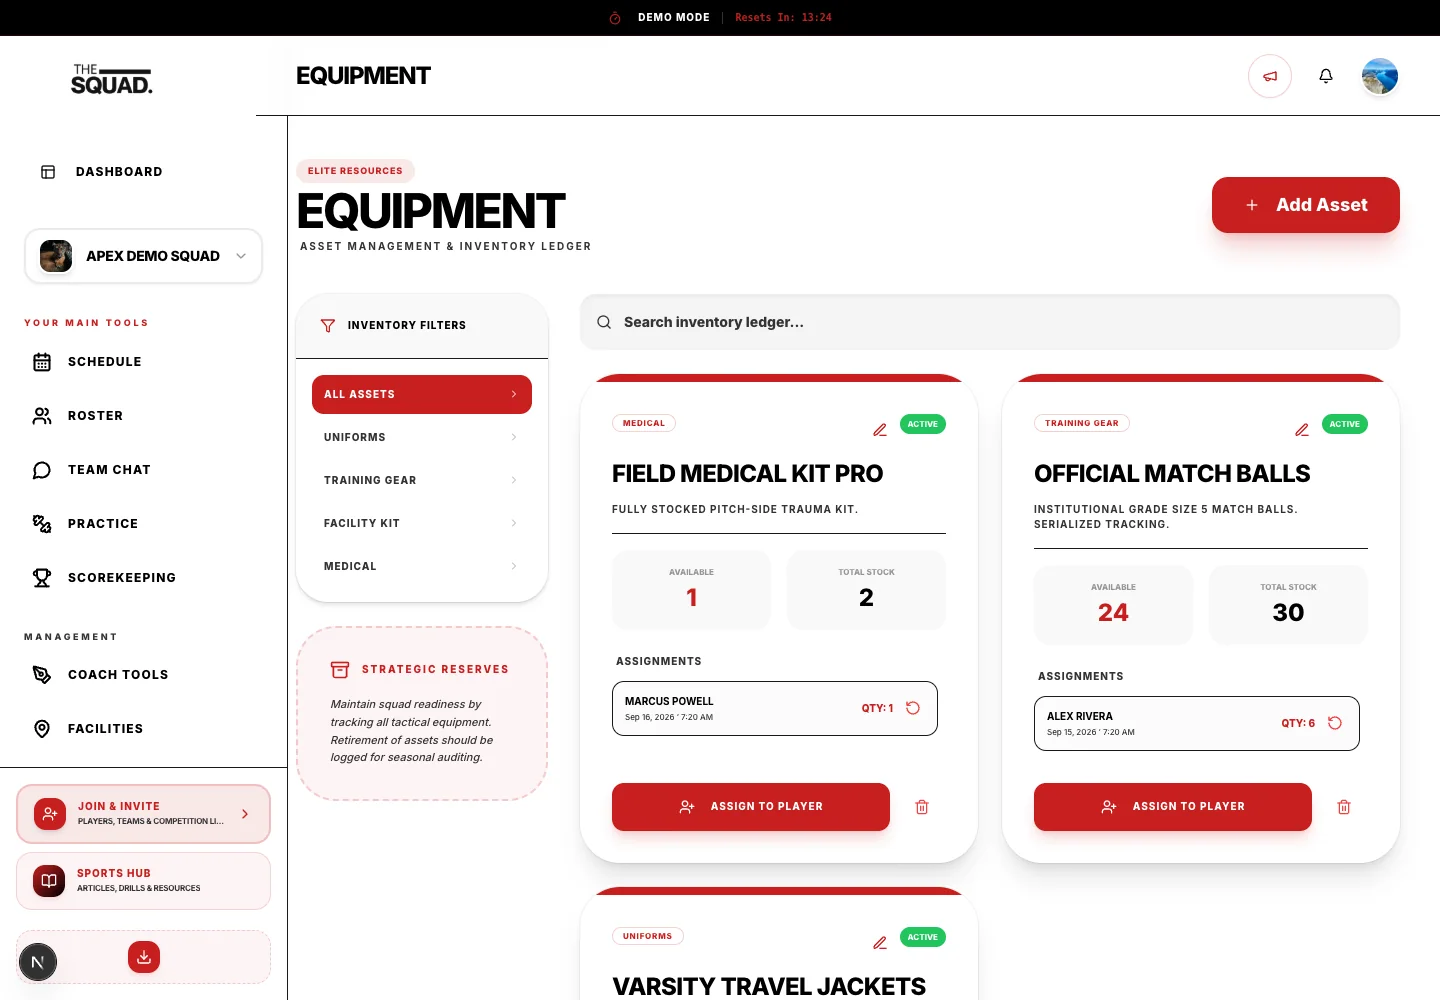Click the megaphone announcements icon

point(1270,76)
